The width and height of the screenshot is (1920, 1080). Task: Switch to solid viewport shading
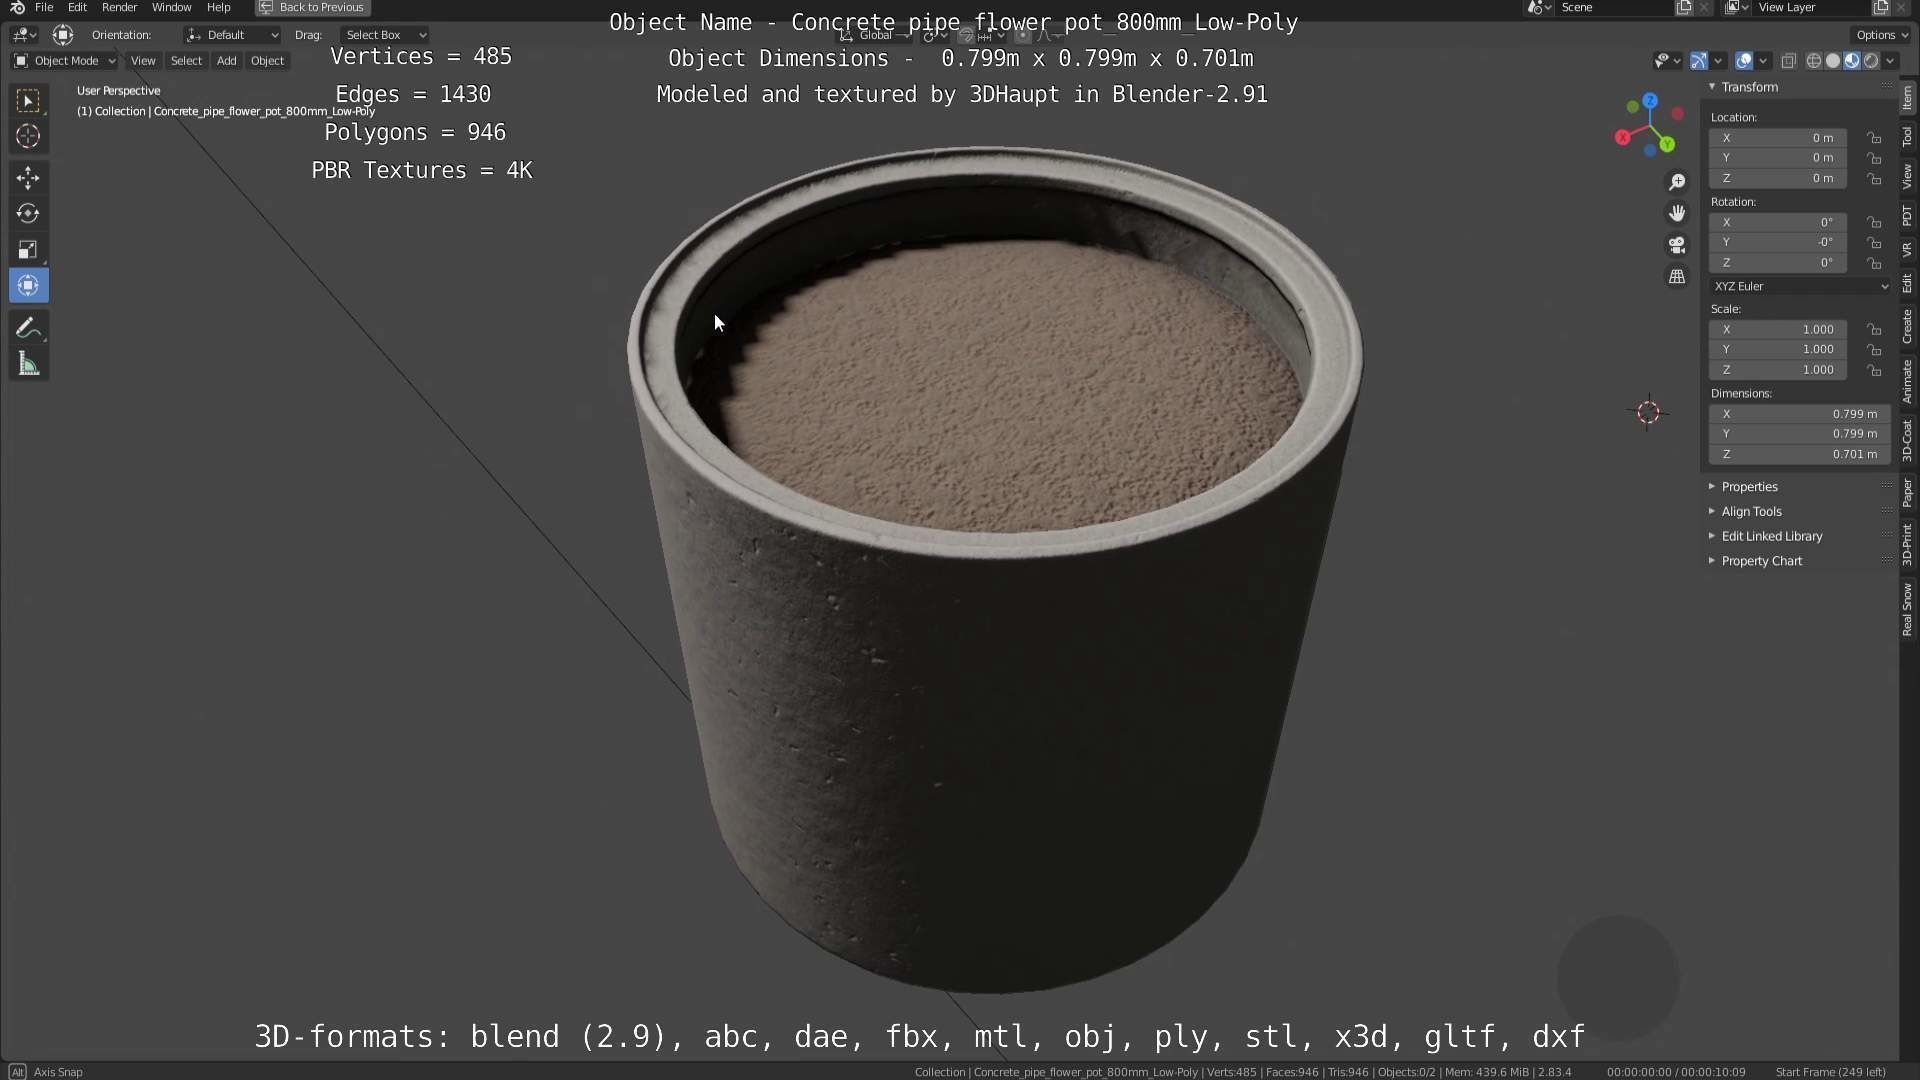coord(1833,61)
